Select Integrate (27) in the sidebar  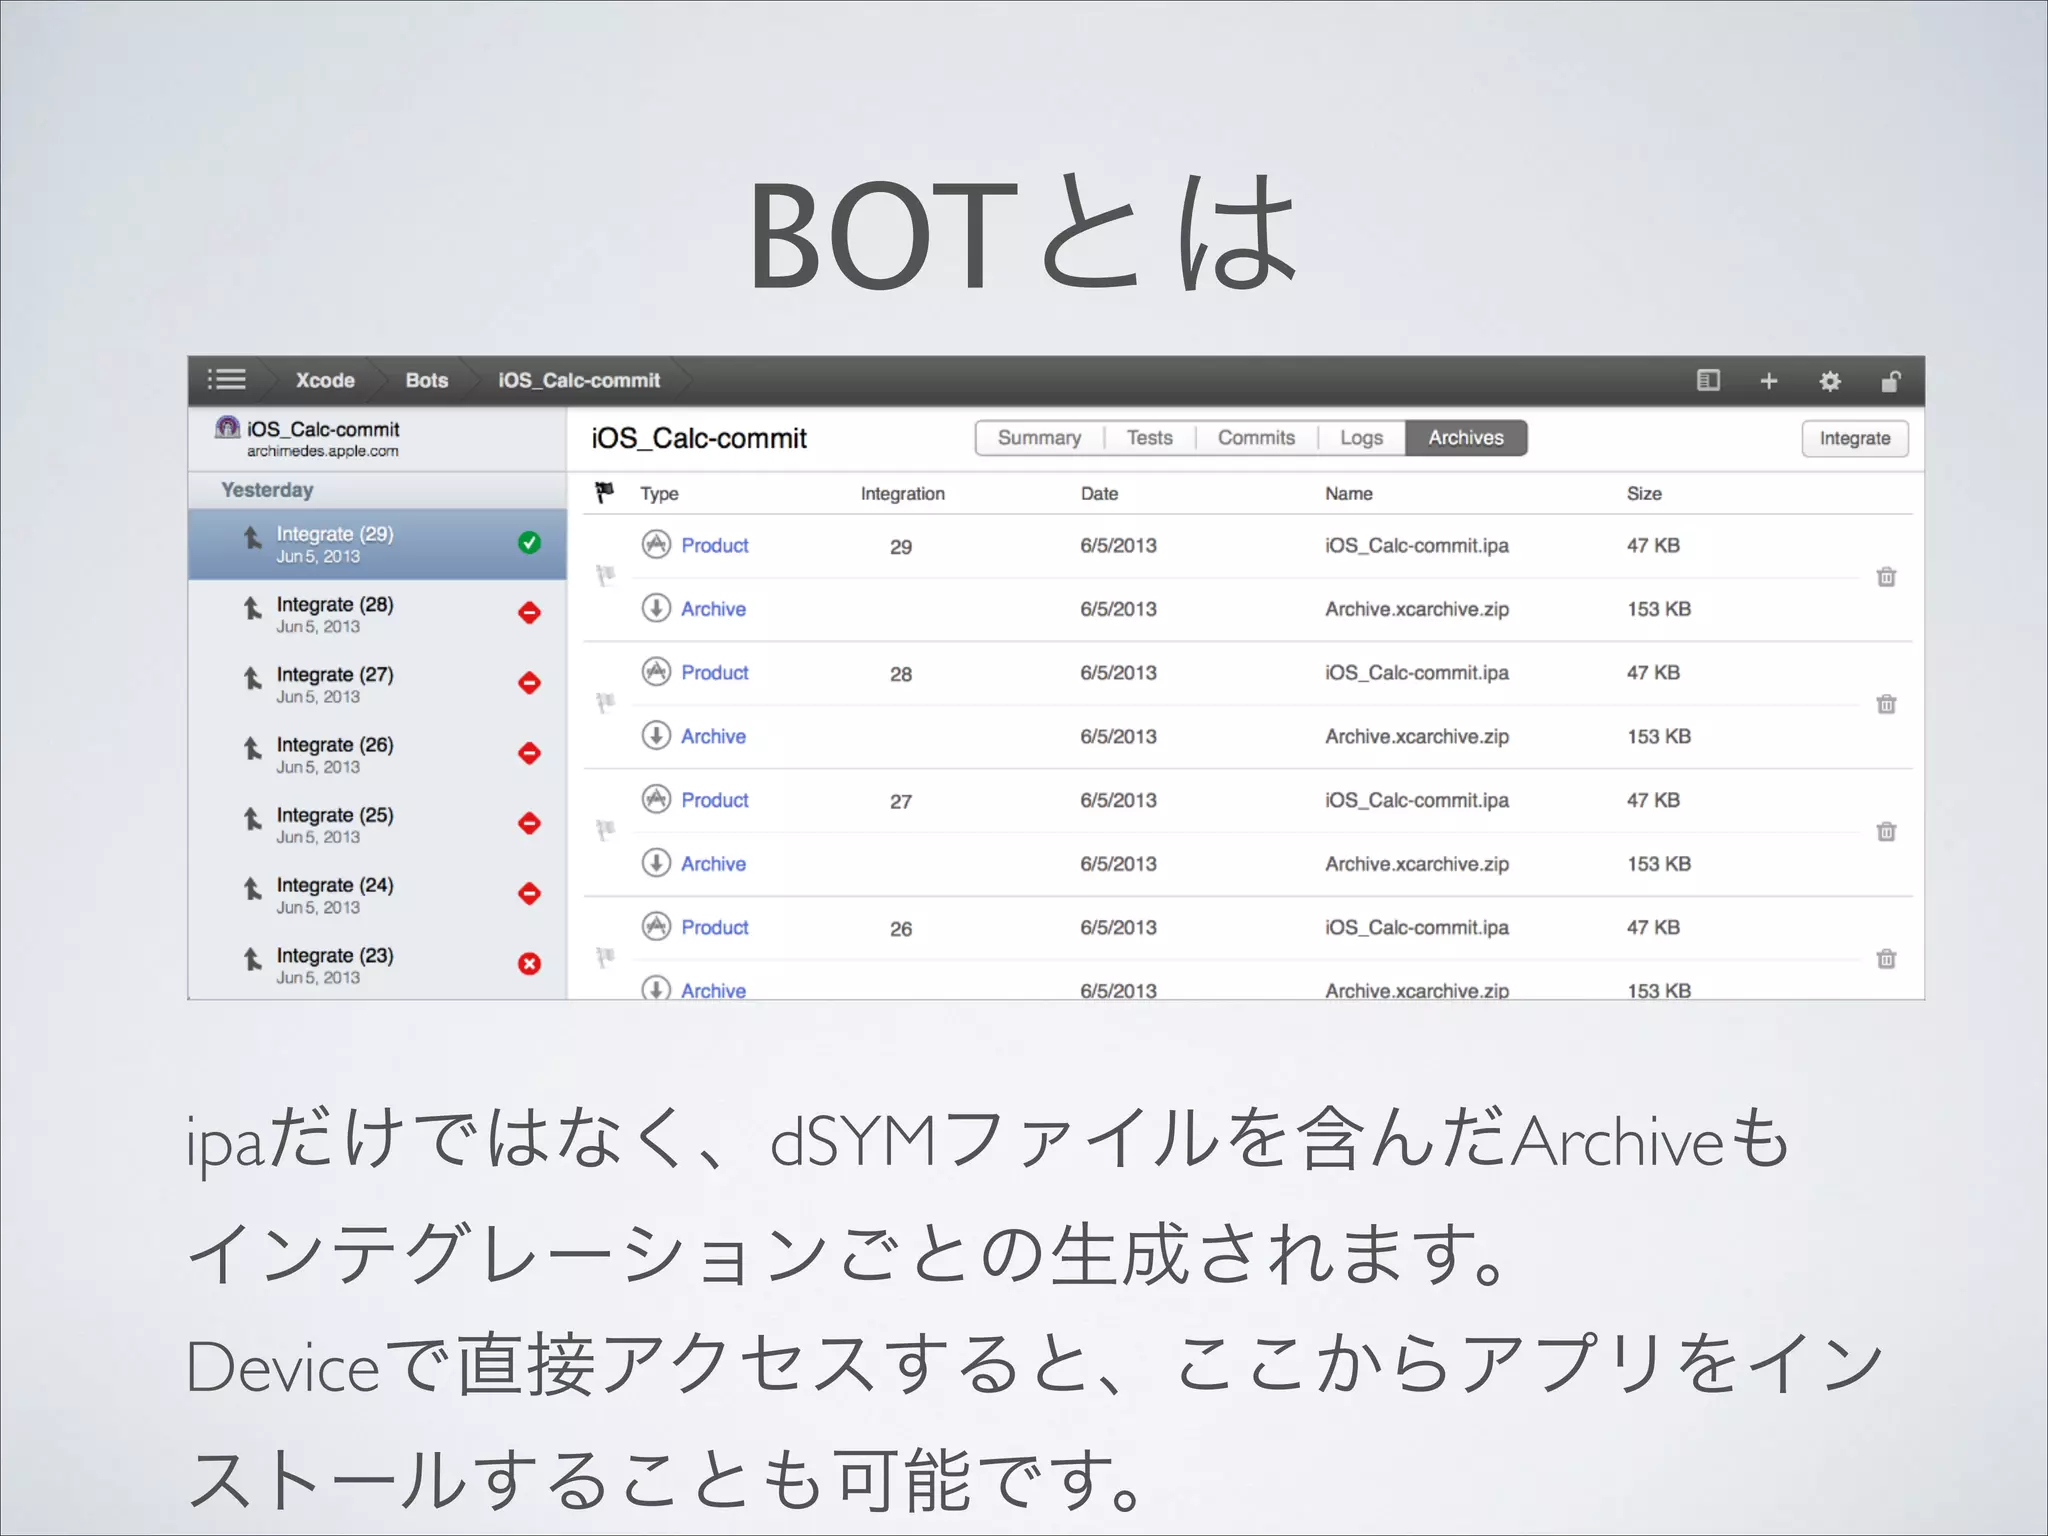coord(377,684)
